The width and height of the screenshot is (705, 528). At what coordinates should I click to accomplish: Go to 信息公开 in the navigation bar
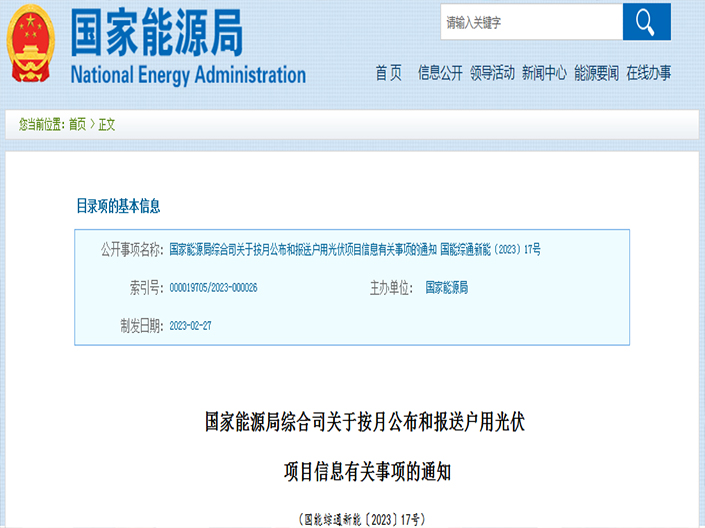tap(440, 73)
